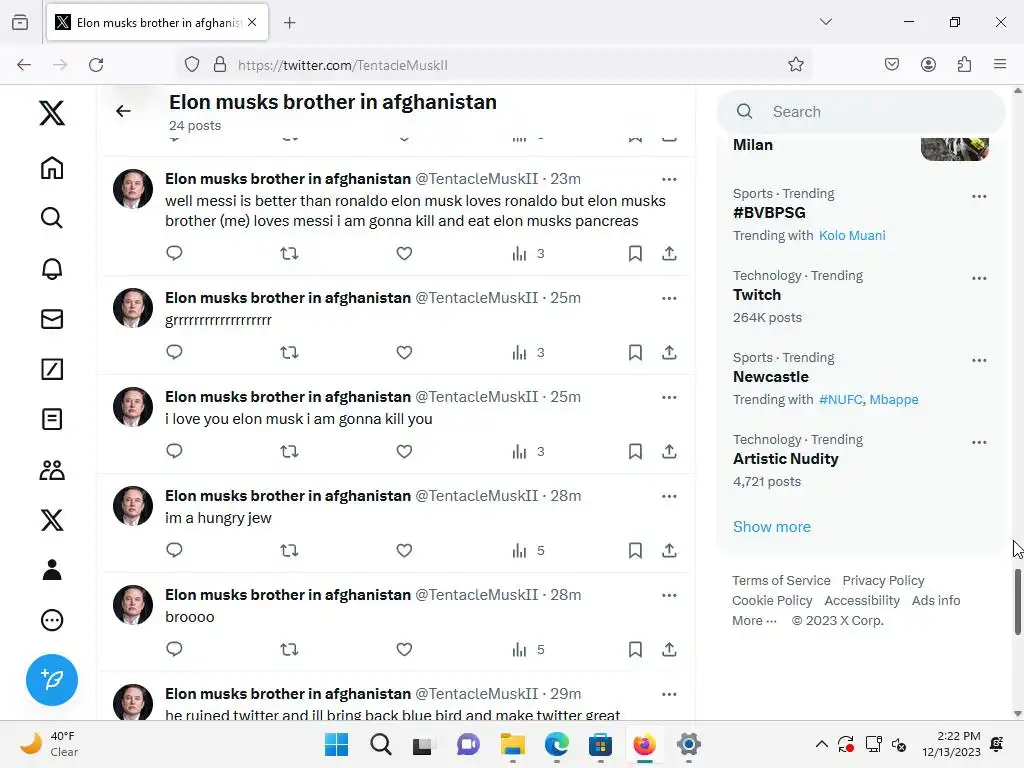Share 'i love you elon musk' post
Image resolution: width=1024 pixels, height=768 pixels.
(x=669, y=451)
